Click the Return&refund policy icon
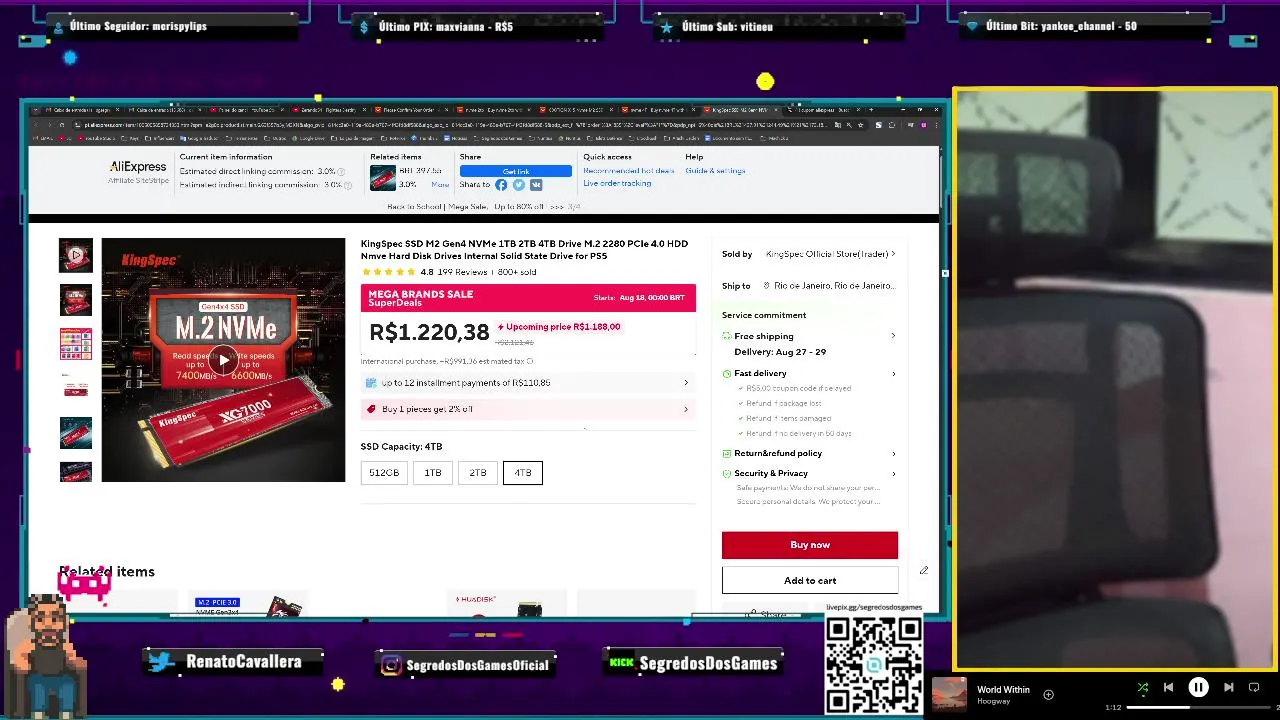Viewport: 1280px width, 720px height. coord(727,453)
